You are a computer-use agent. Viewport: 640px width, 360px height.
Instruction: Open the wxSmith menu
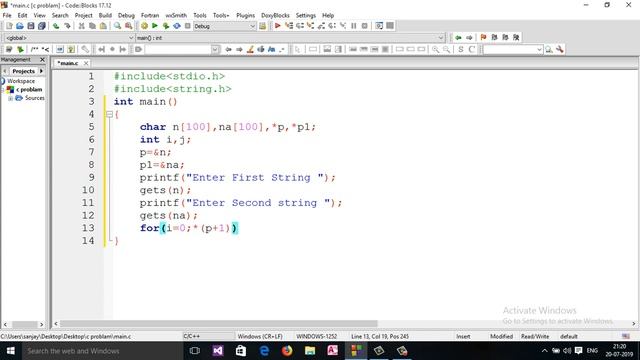point(176,16)
